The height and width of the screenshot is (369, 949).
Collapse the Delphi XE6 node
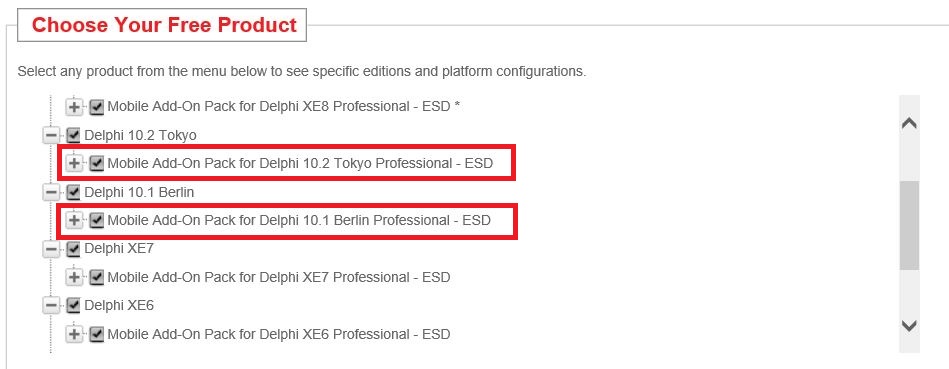[x=51, y=306]
